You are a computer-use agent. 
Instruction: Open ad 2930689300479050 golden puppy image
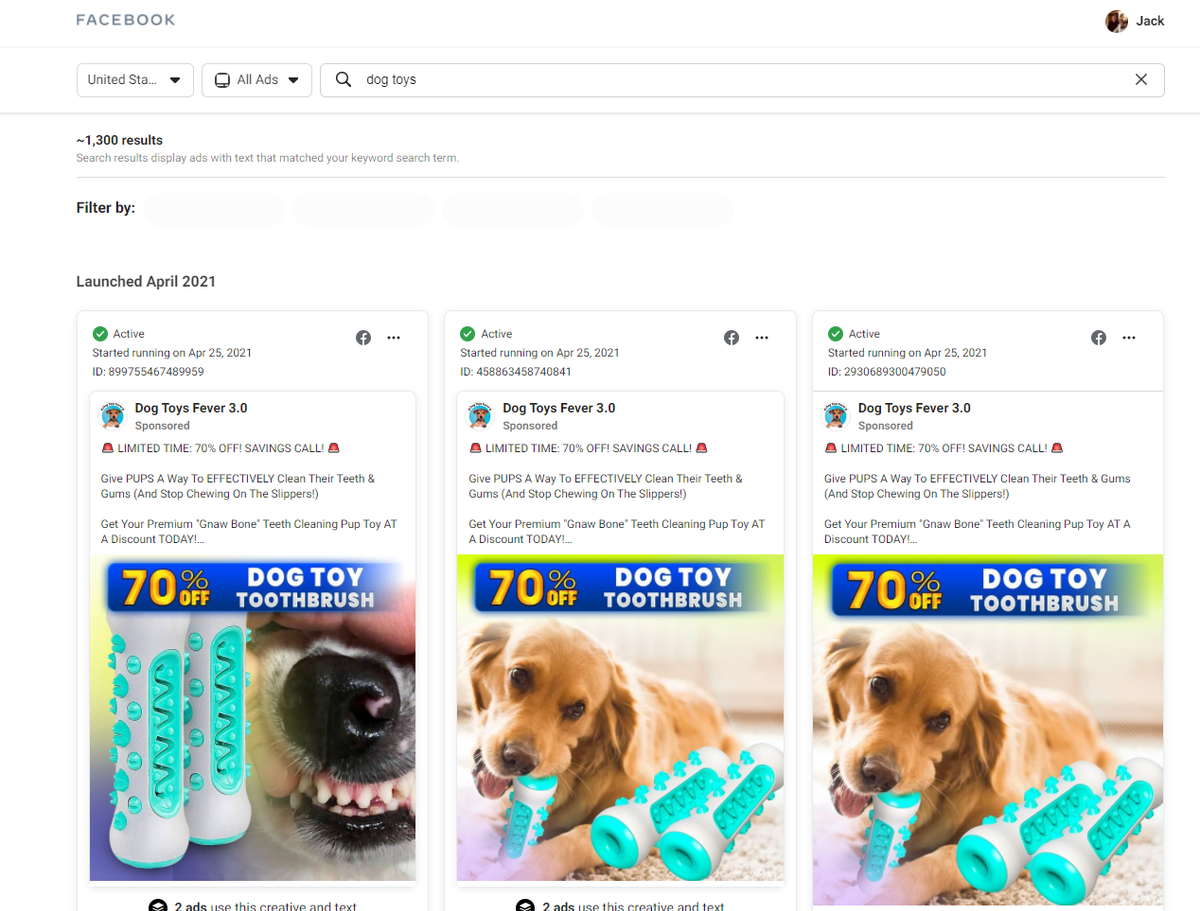[x=988, y=730]
